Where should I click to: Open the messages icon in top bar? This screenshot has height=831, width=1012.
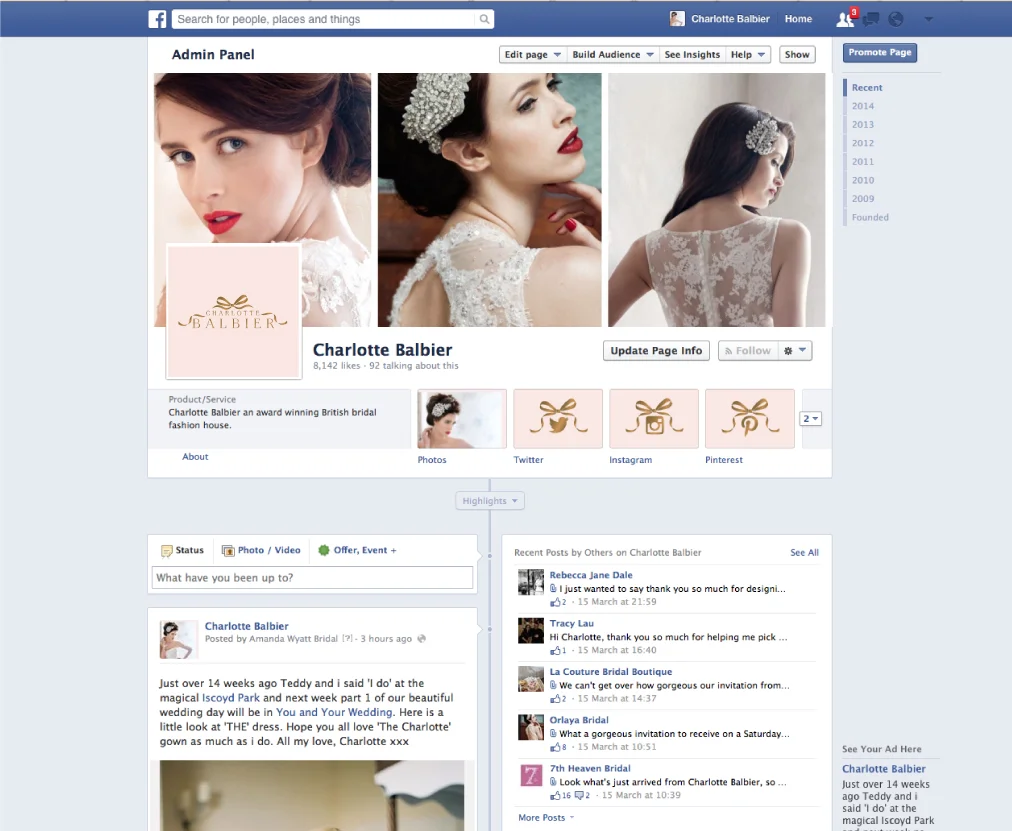tap(871, 19)
